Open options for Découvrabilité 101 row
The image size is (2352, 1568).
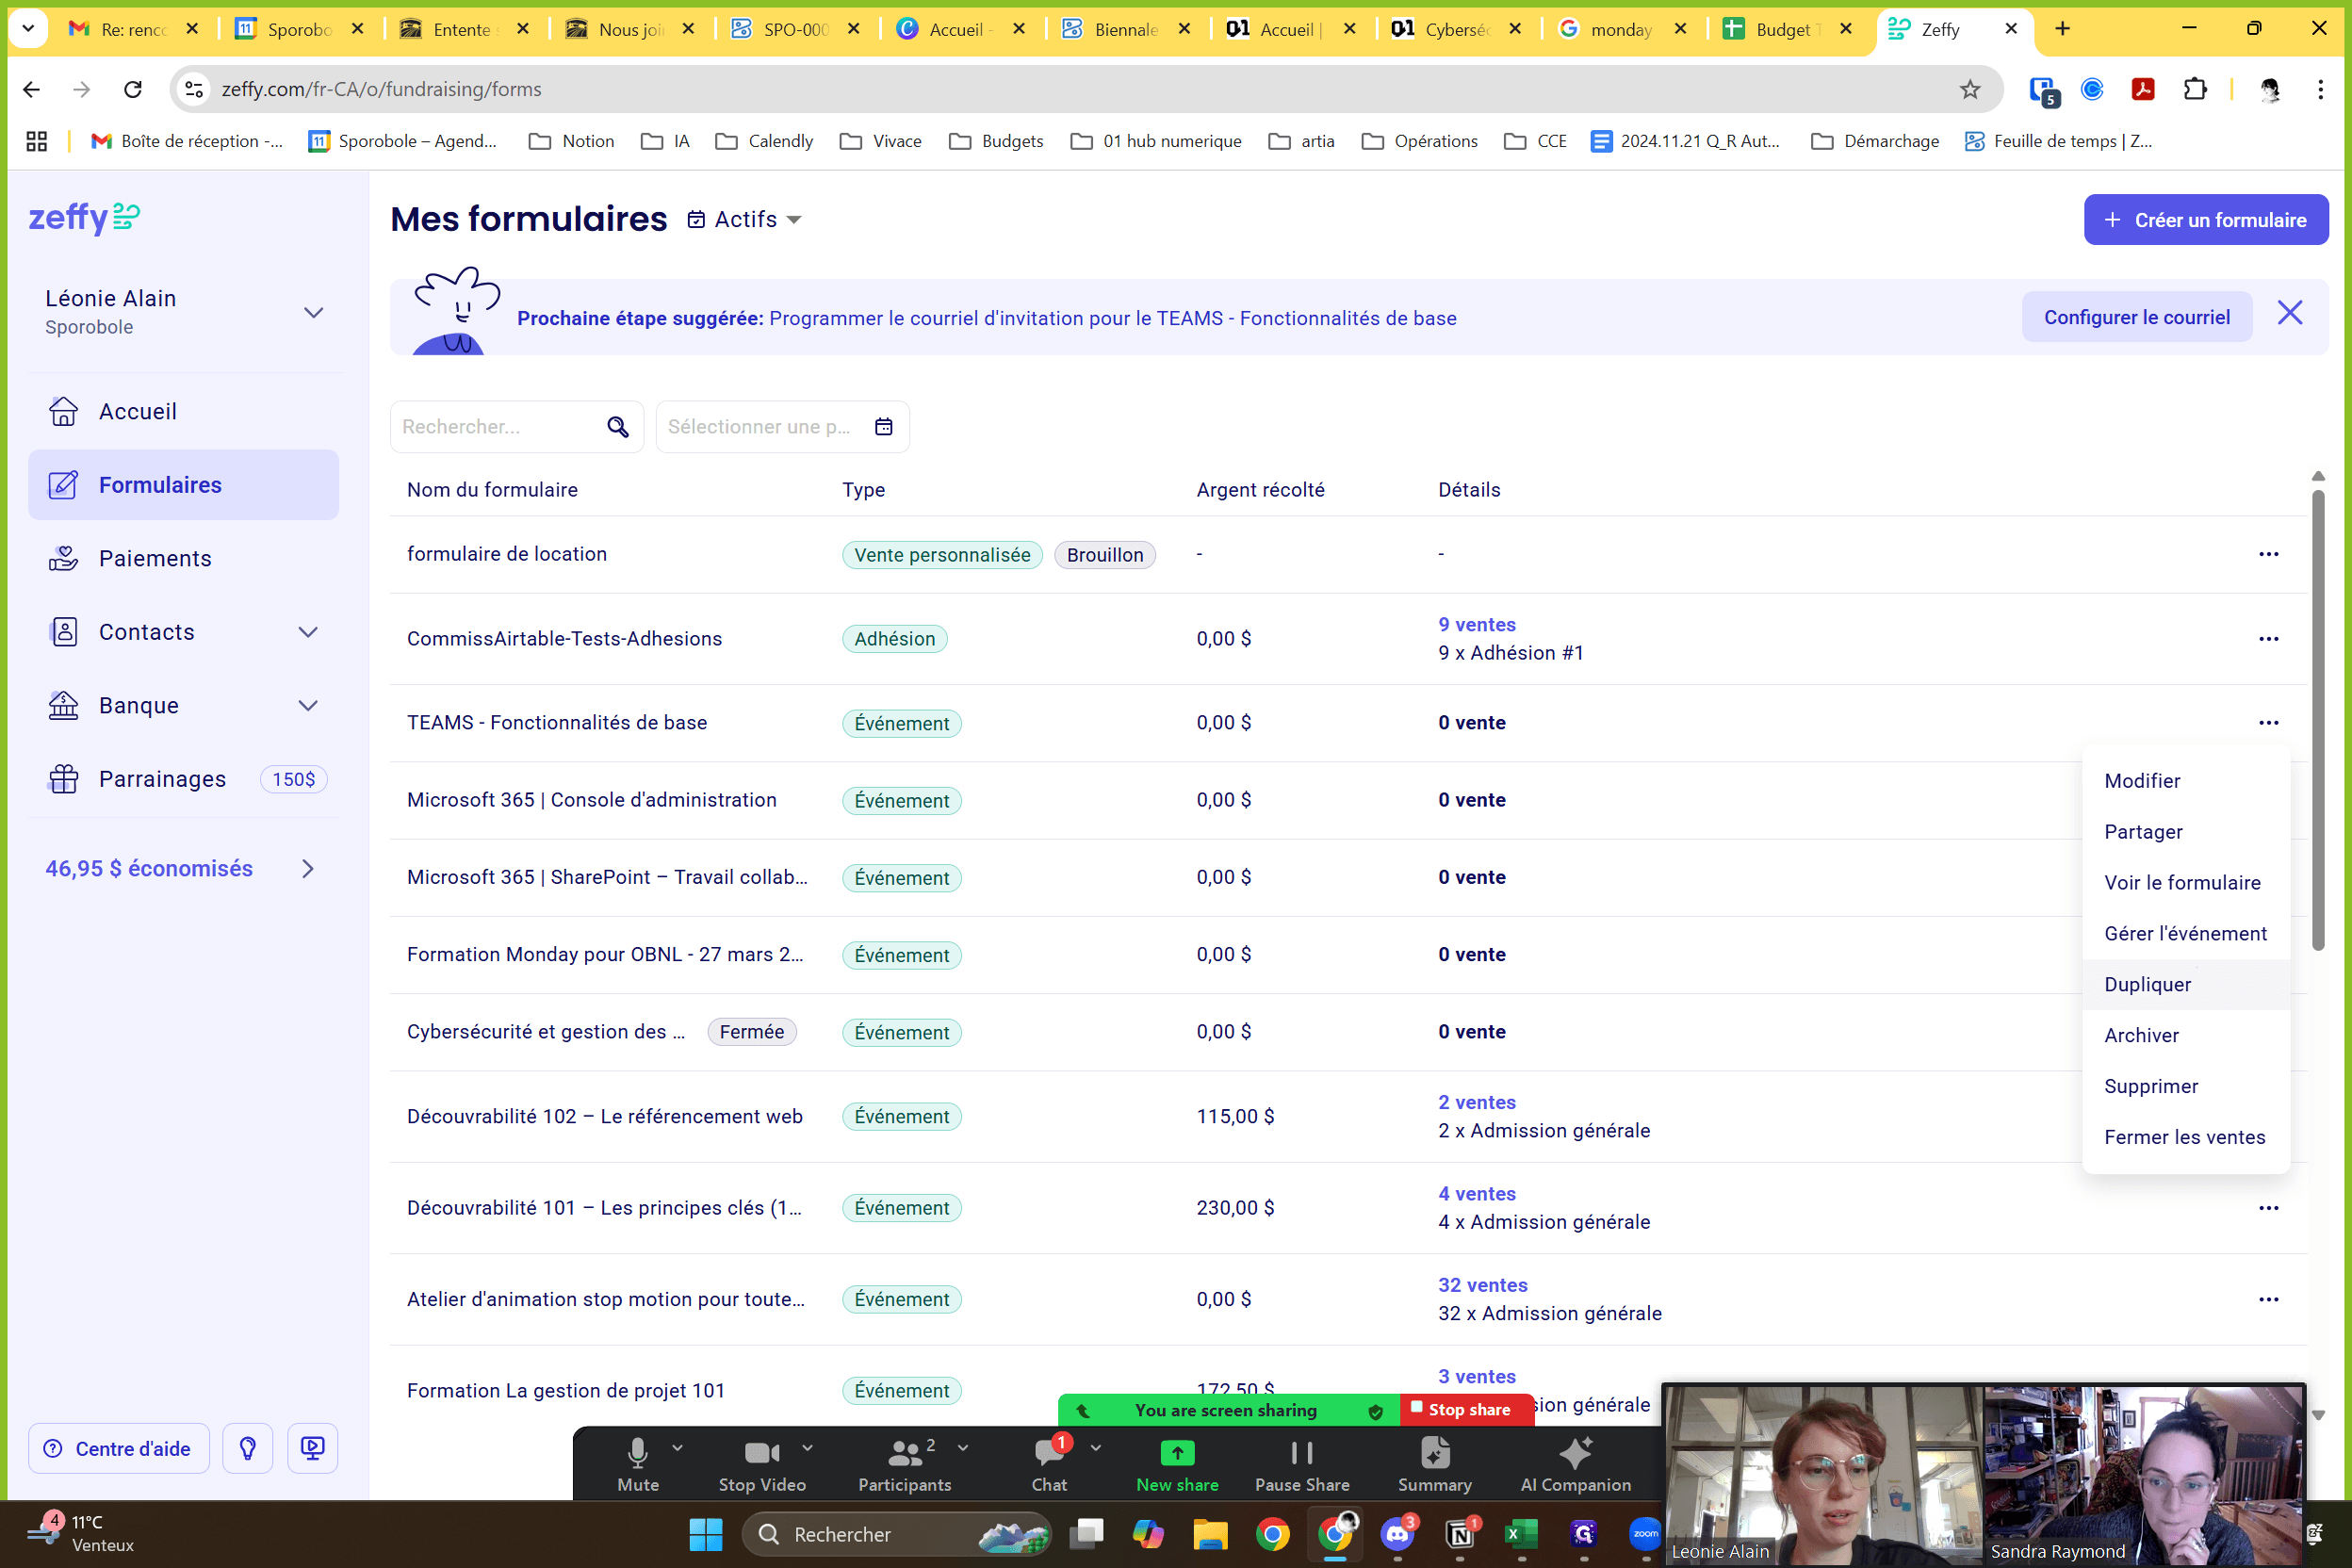(x=2268, y=1208)
